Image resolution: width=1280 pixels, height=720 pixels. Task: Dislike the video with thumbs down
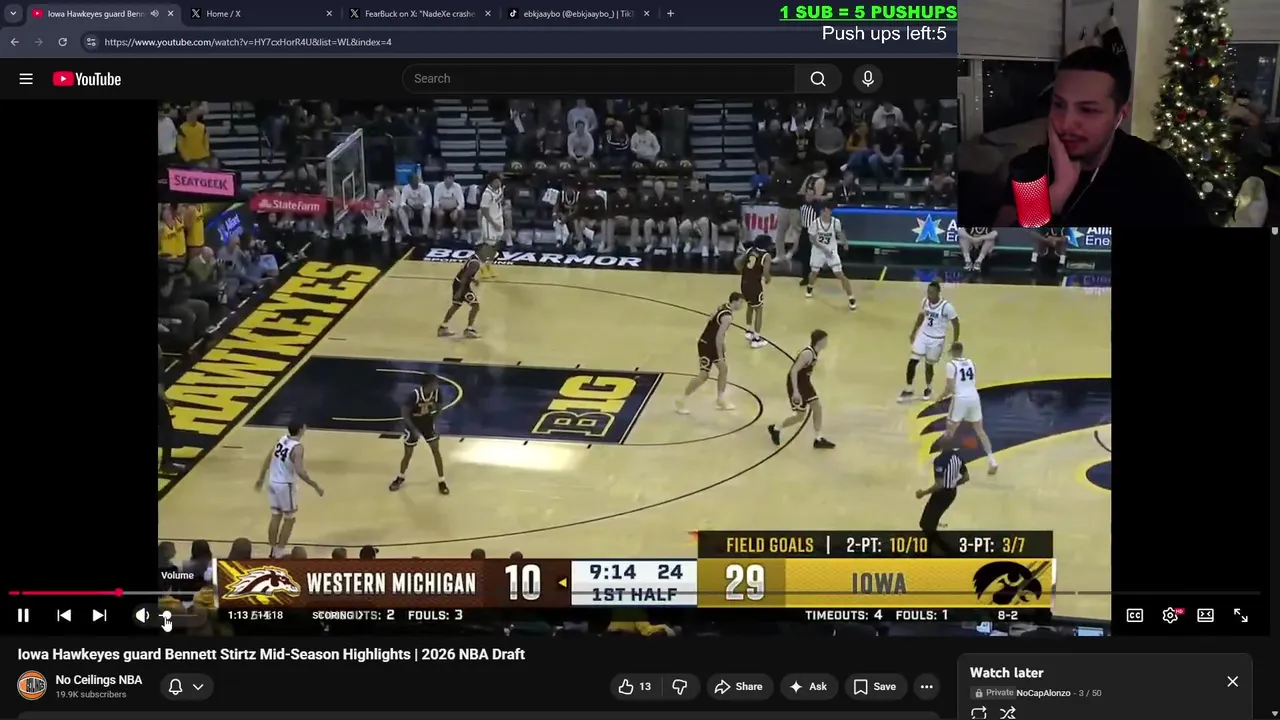click(680, 686)
